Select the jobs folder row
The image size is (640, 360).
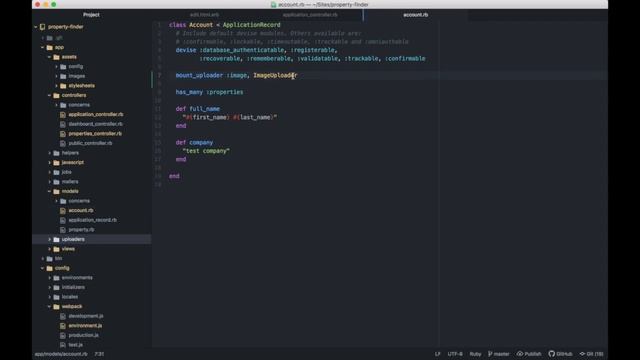point(91,172)
